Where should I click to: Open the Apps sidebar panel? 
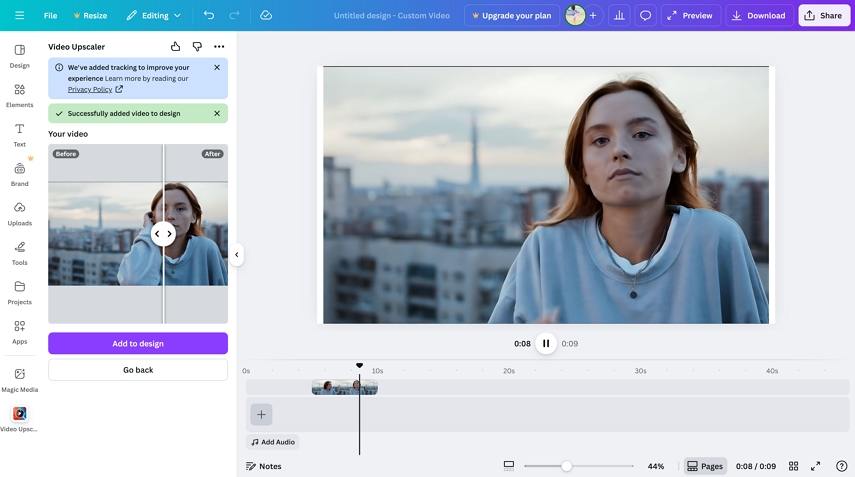pos(20,332)
